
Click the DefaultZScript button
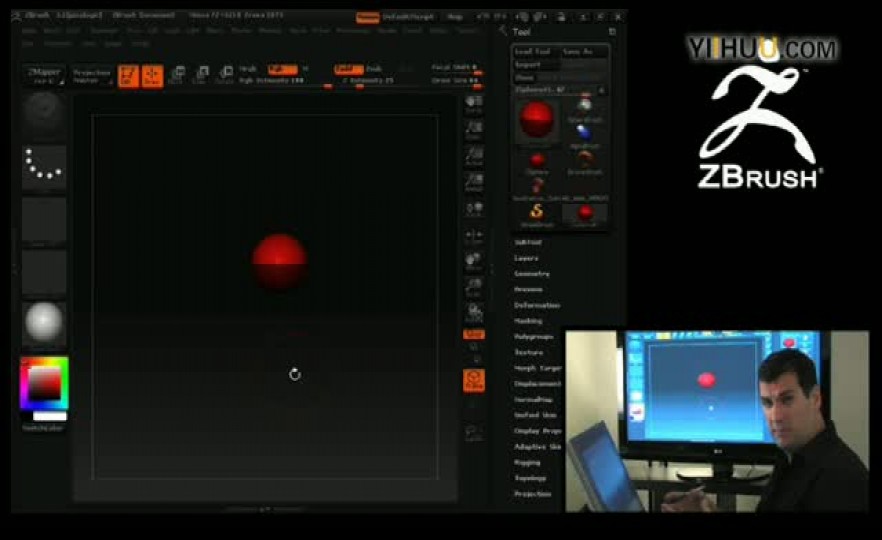[x=408, y=17]
